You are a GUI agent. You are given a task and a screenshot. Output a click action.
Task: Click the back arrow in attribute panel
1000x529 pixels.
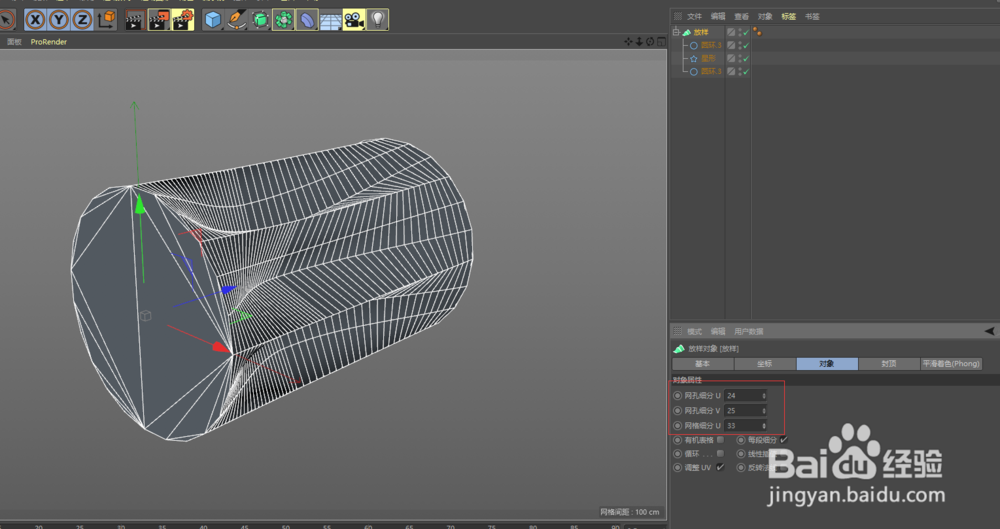click(989, 331)
